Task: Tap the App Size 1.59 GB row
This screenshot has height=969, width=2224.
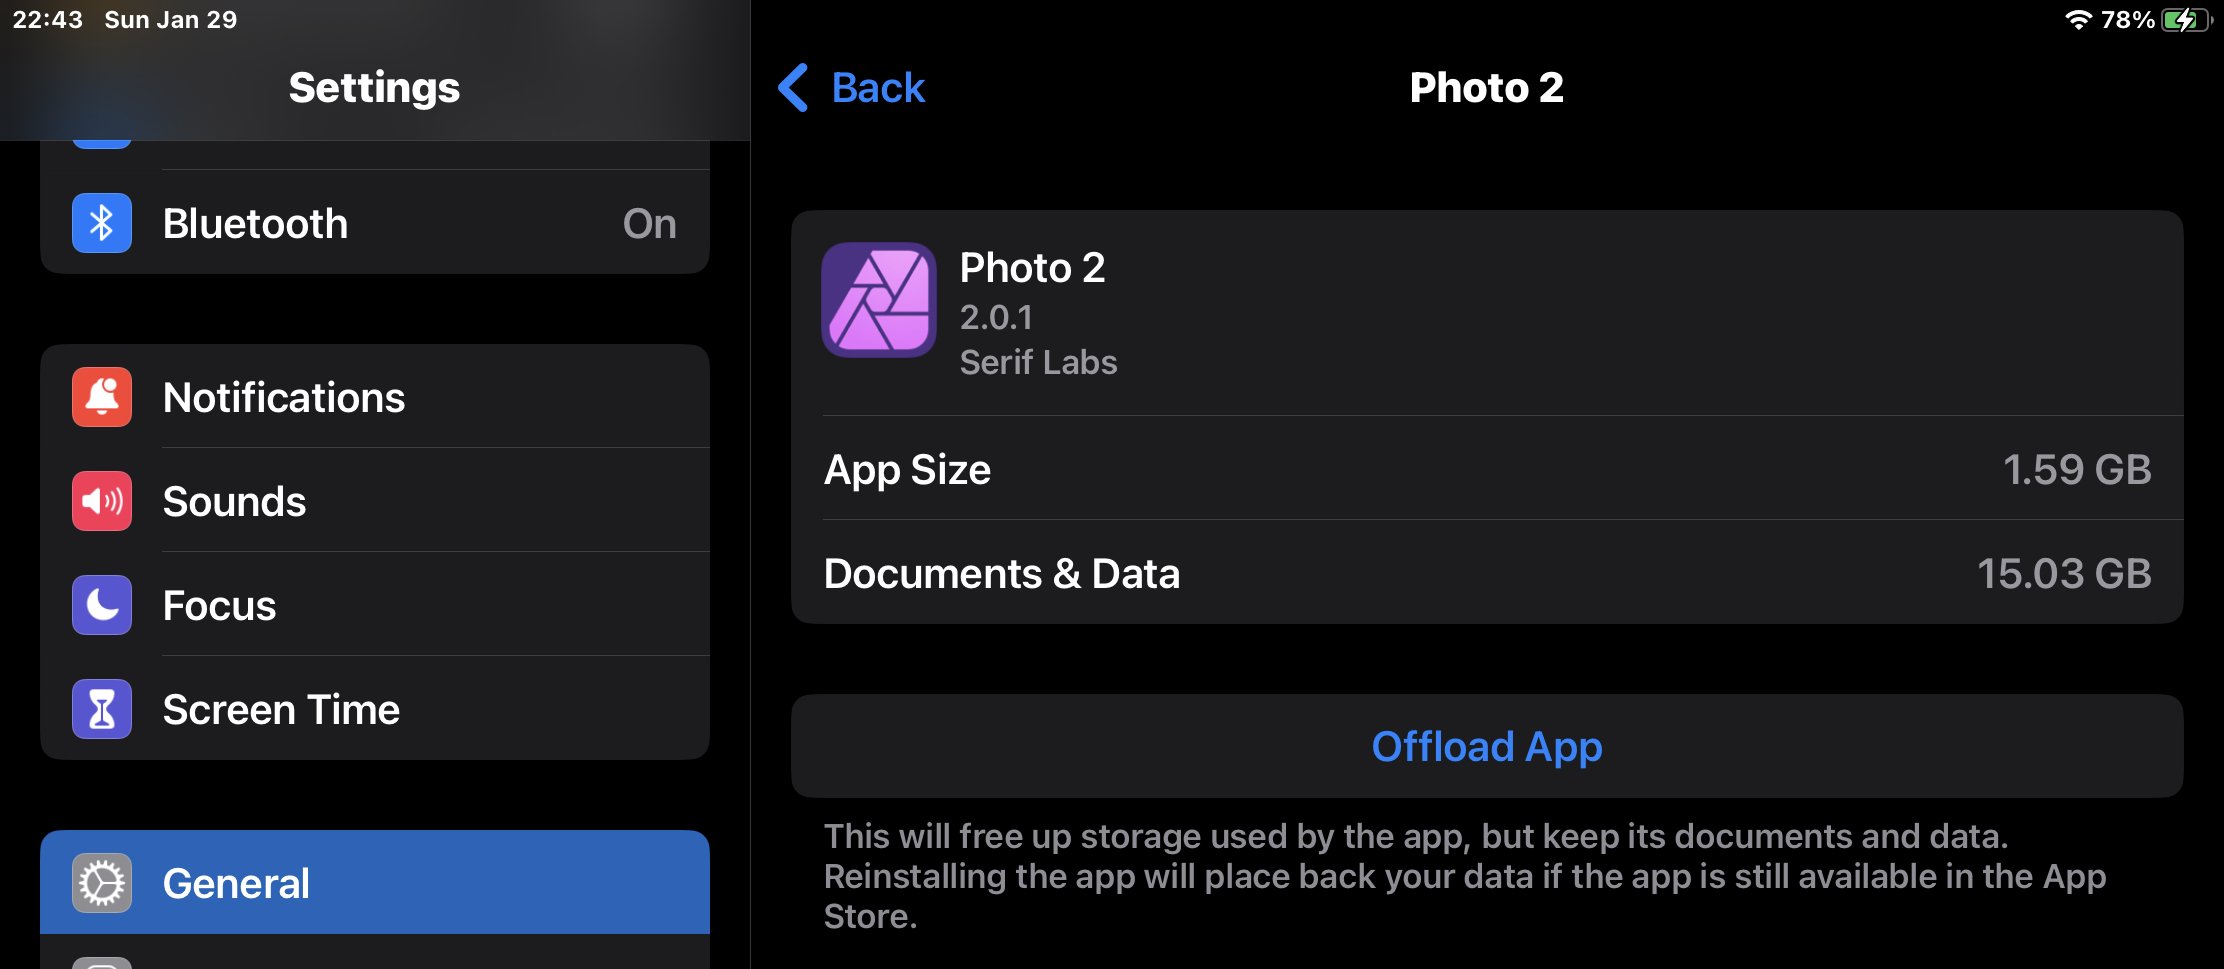Action: pos(1487,469)
